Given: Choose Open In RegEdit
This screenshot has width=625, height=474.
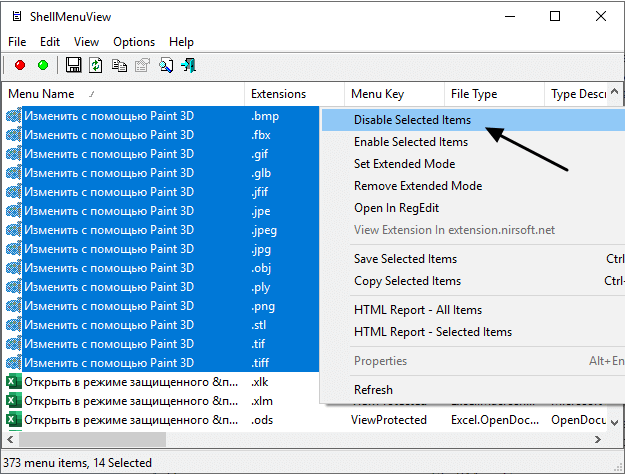Looking at the screenshot, I should point(473,208).
